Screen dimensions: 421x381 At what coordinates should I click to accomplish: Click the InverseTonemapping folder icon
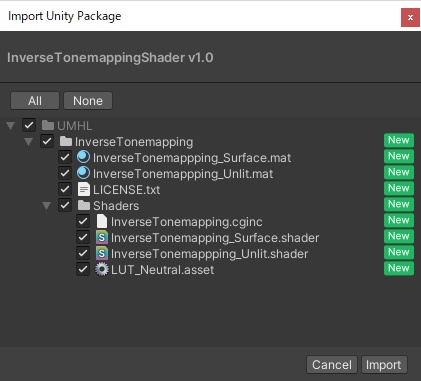coord(66,141)
